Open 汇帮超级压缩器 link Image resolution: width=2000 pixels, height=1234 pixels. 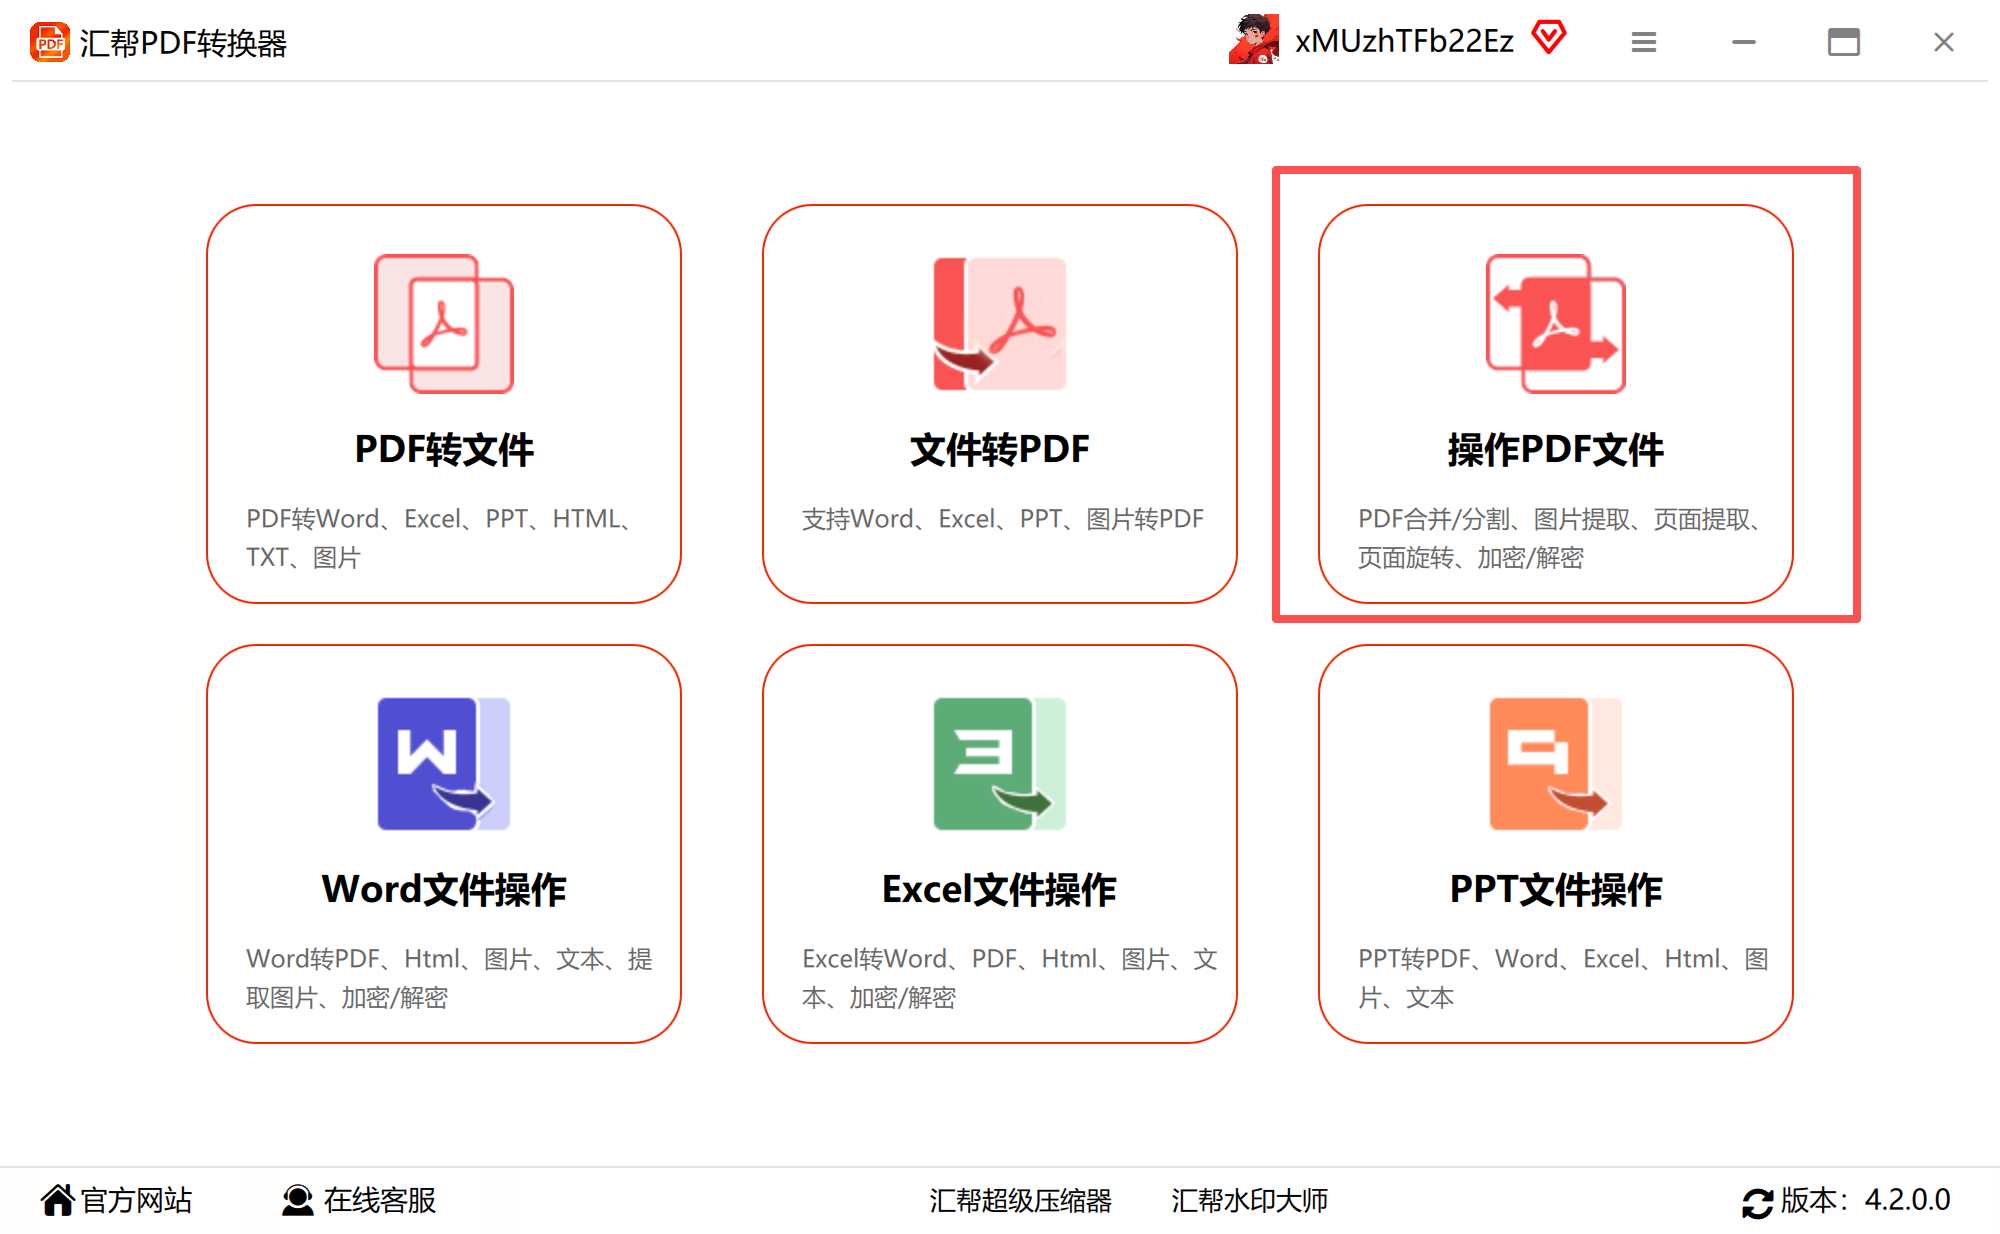point(1020,1200)
